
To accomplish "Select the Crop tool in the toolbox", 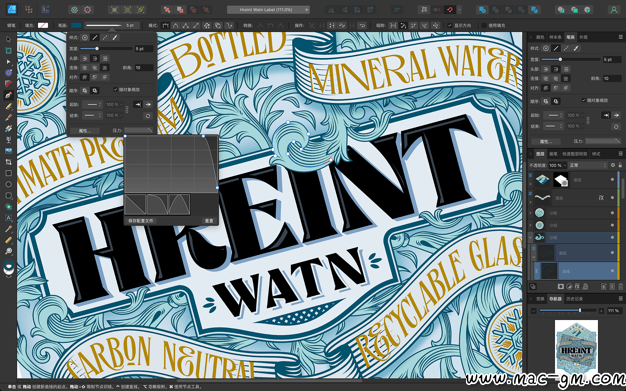I will (8, 162).
